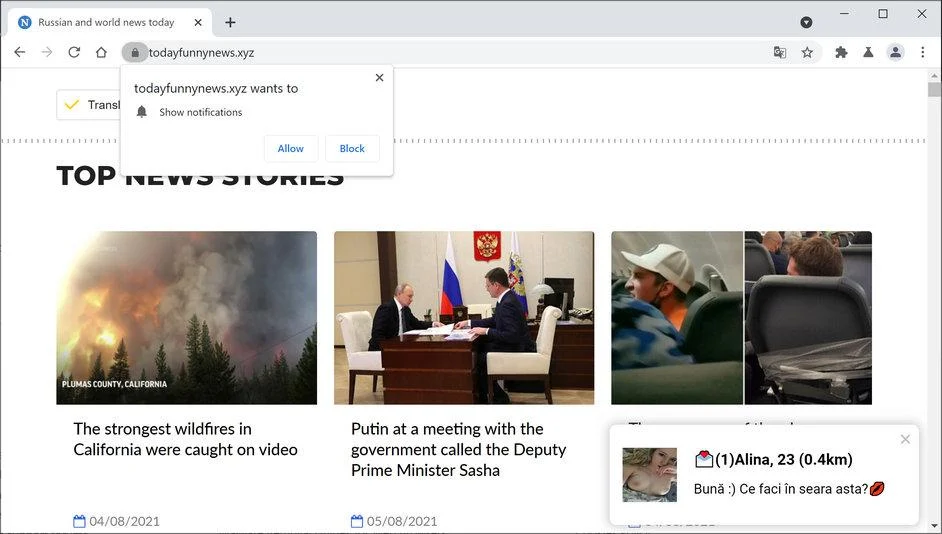
Task: Read the strongest wildfires in California story
Action: tap(185, 439)
